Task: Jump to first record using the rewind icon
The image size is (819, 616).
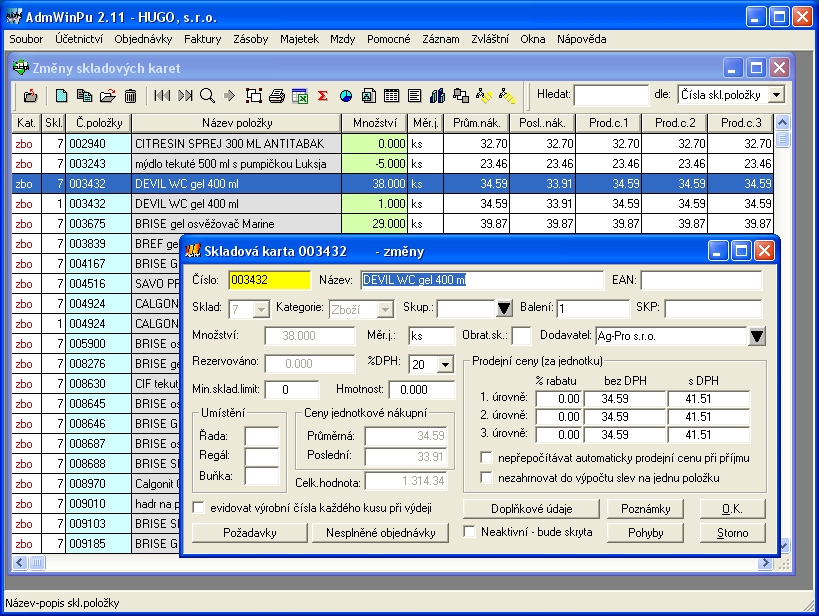Action: pos(162,96)
